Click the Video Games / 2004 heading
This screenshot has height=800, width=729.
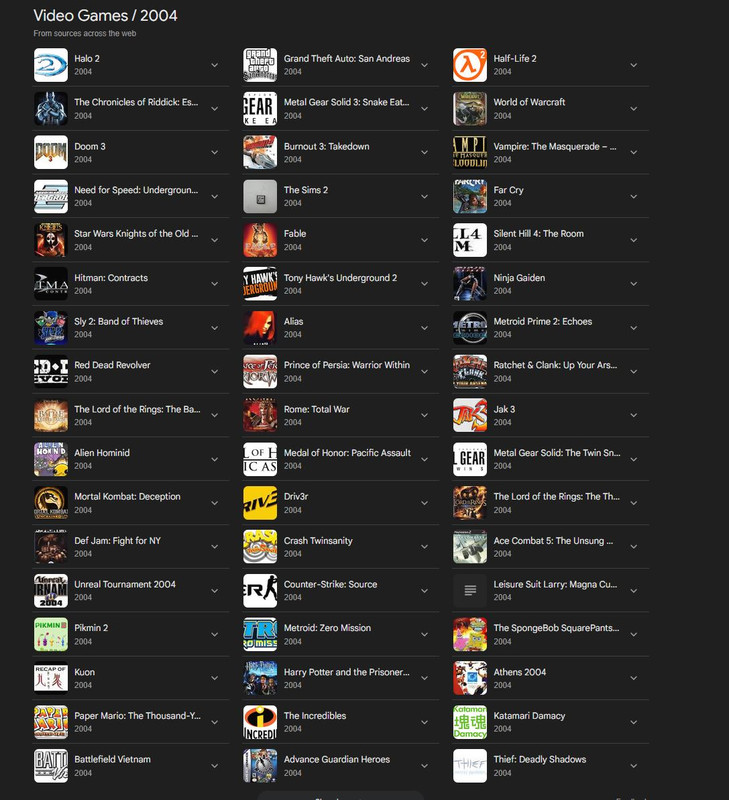pos(106,15)
